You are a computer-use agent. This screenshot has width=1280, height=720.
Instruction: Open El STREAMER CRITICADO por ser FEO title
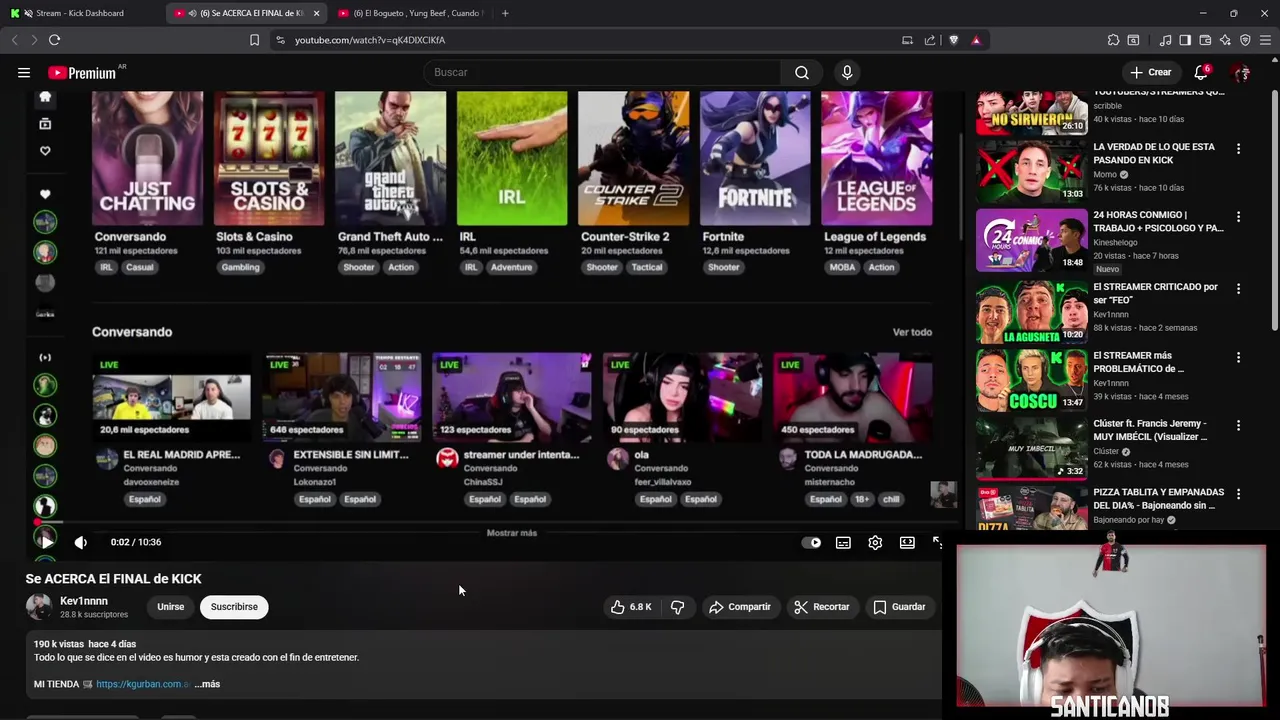click(x=1155, y=293)
